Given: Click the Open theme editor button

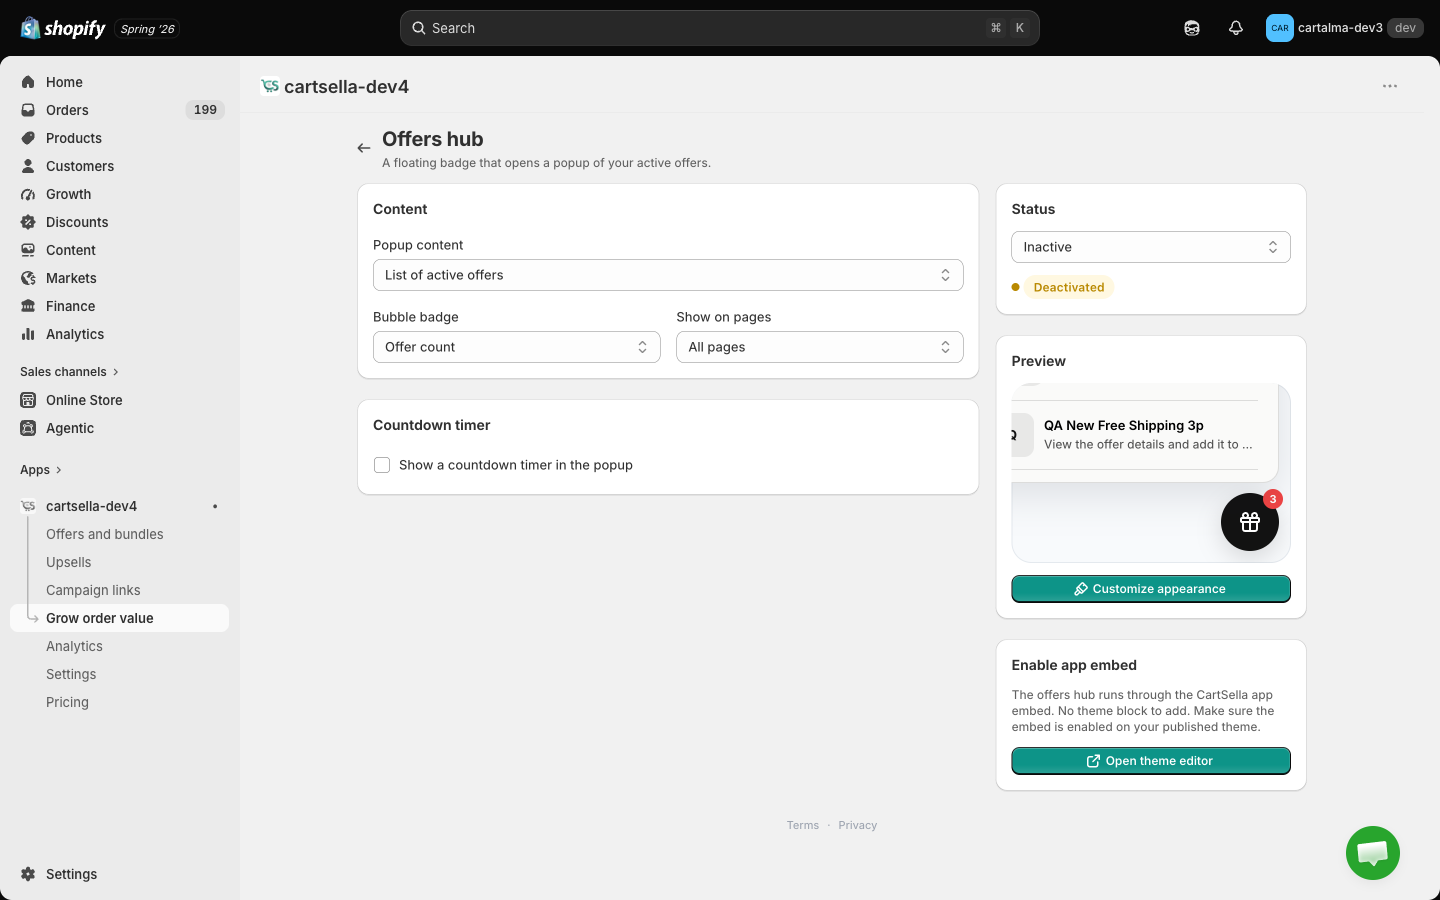Looking at the screenshot, I should point(1151,761).
